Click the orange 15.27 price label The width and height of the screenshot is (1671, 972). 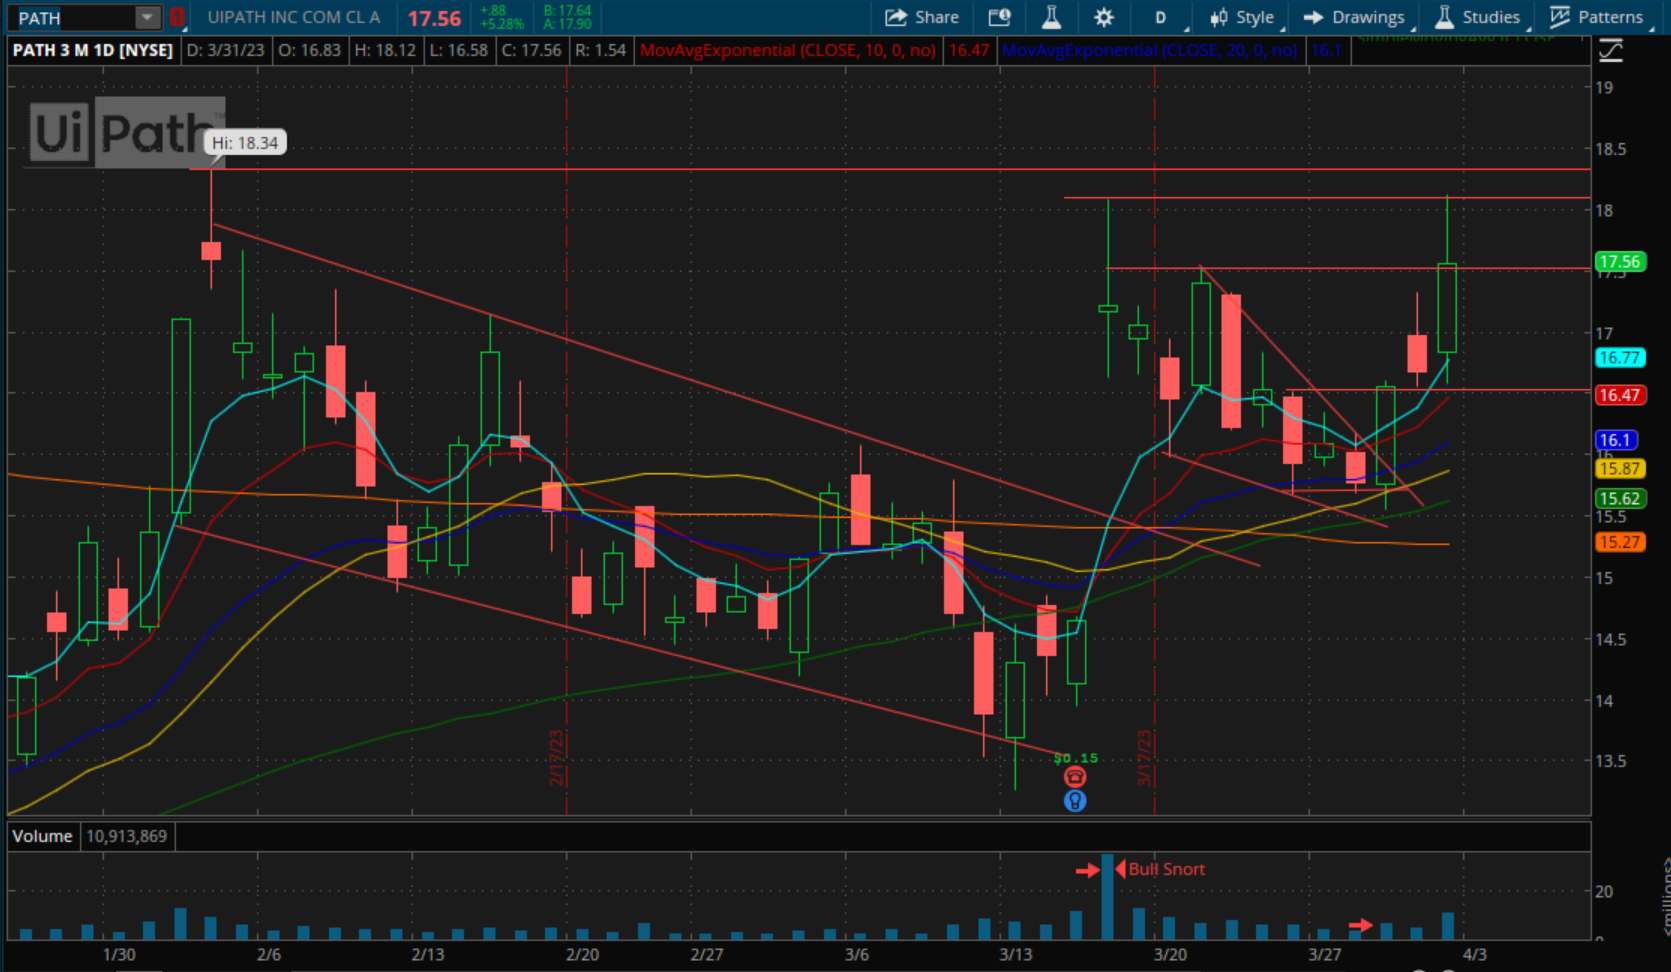1620,542
